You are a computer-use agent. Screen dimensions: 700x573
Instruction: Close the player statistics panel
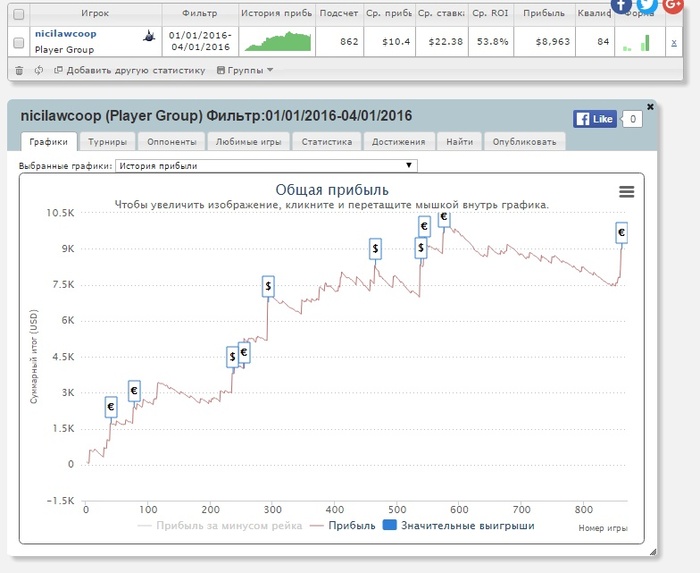pos(650,107)
